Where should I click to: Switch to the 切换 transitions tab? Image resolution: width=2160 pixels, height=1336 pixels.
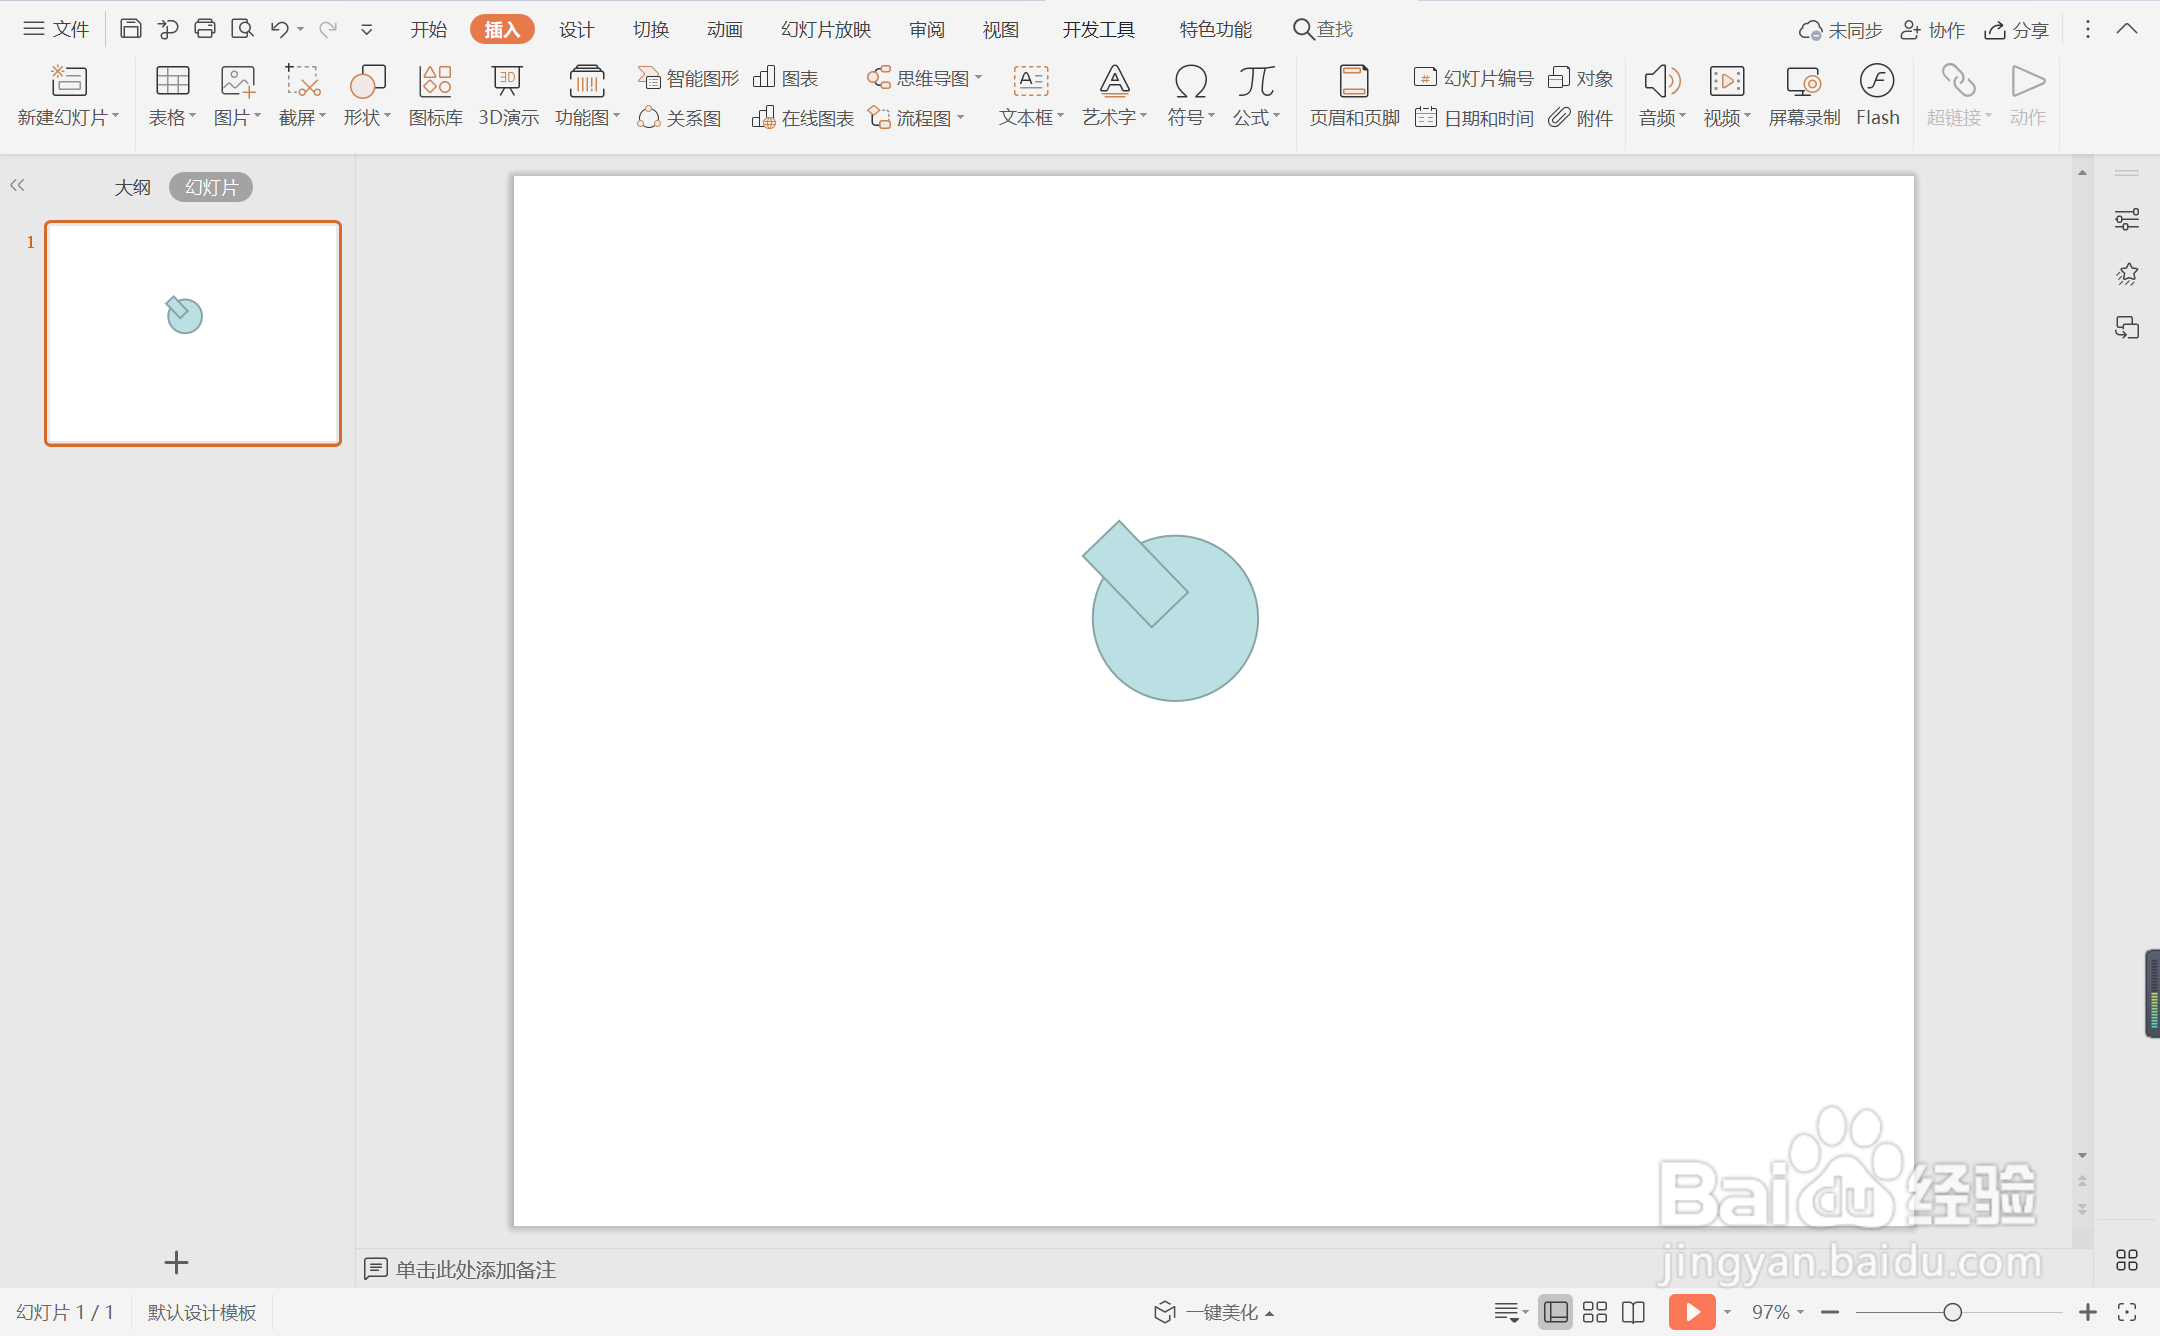click(651, 29)
